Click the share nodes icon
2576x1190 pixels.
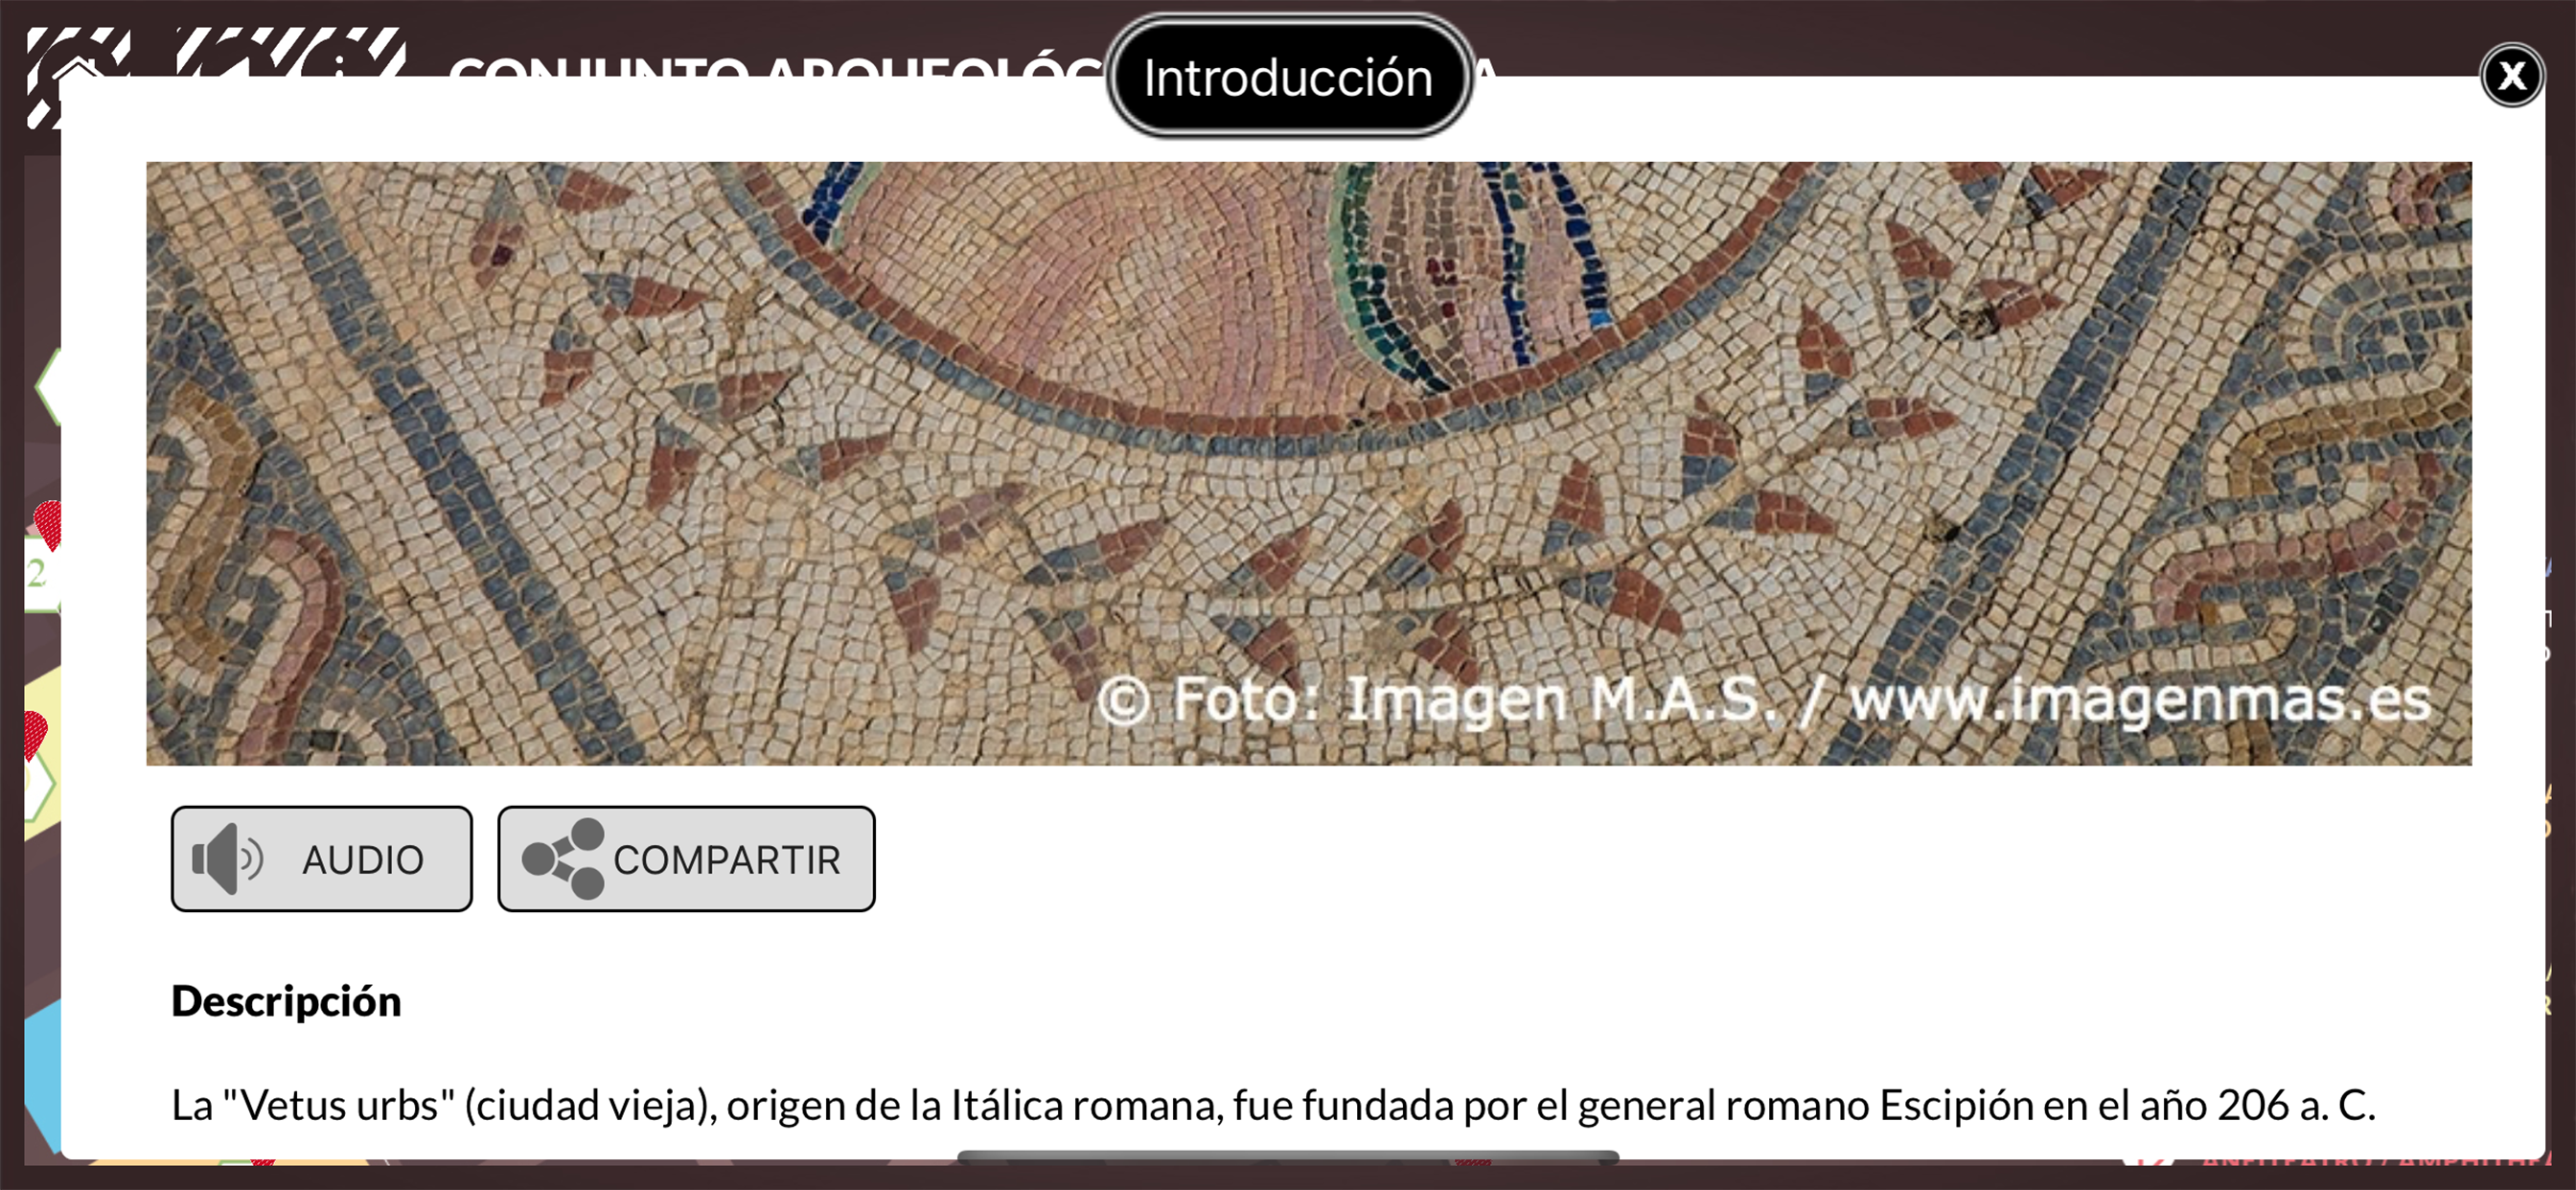[x=564, y=859]
